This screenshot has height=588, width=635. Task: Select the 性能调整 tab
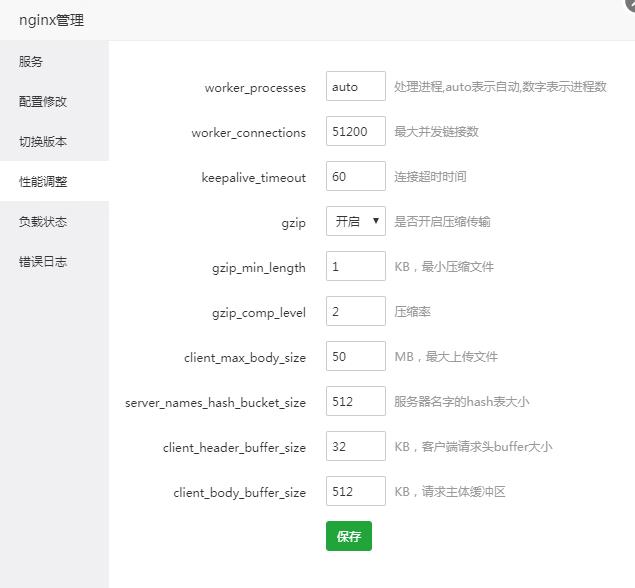[x=54, y=181]
